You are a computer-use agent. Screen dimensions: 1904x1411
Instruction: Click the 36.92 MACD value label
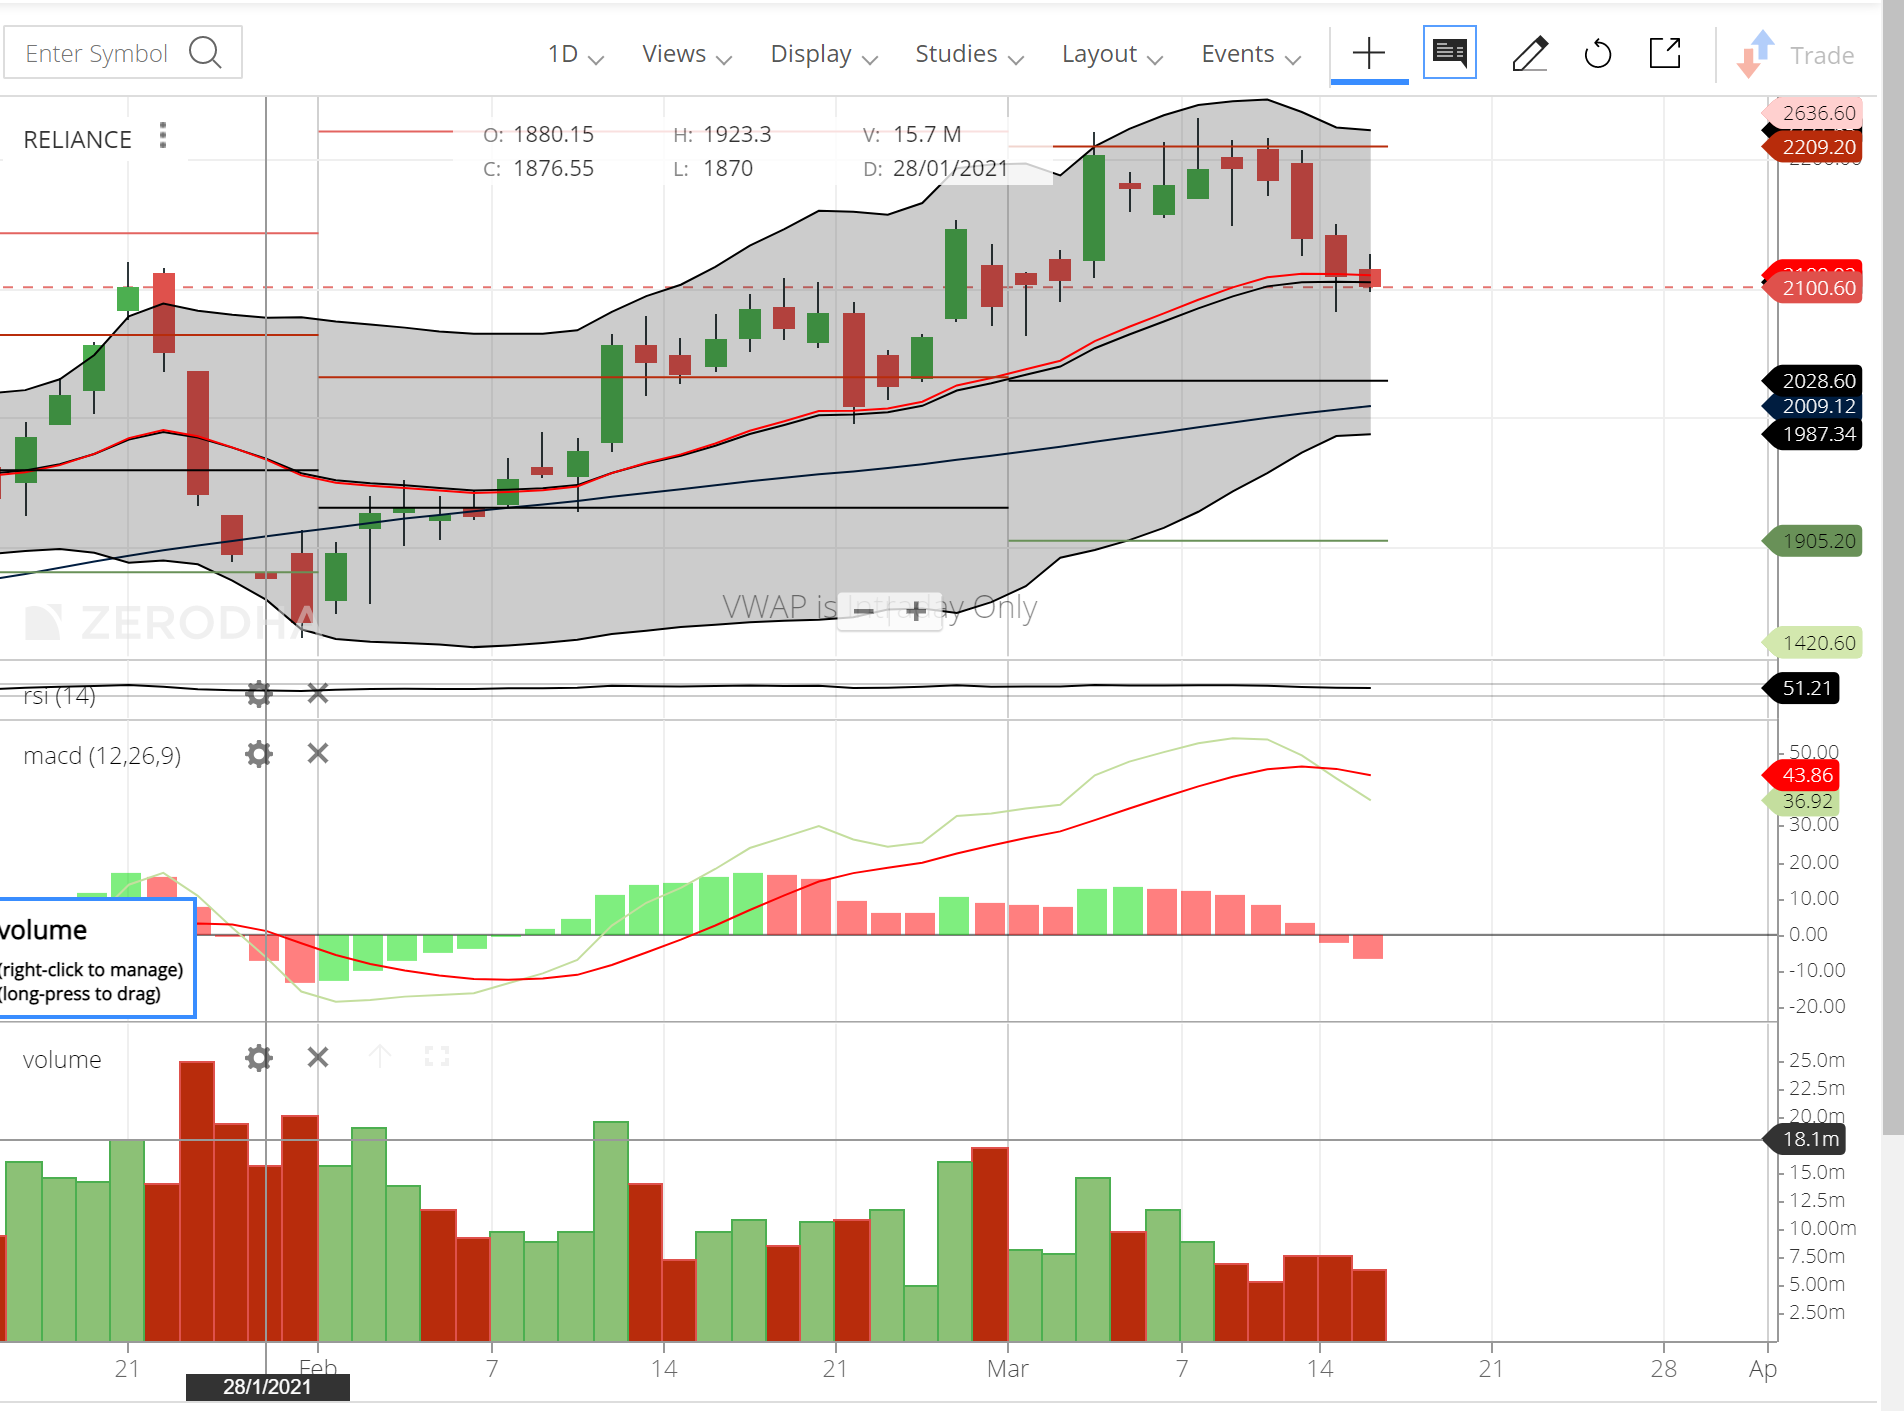pyautogui.click(x=1801, y=801)
